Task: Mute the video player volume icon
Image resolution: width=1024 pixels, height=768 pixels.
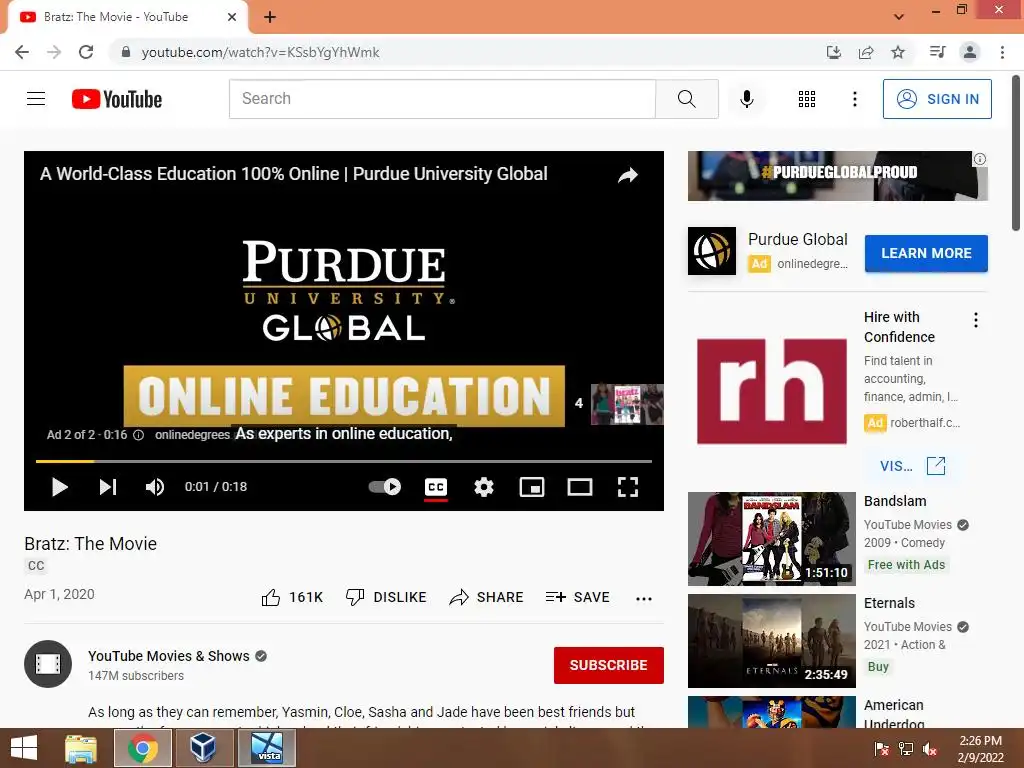Action: (x=155, y=487)
